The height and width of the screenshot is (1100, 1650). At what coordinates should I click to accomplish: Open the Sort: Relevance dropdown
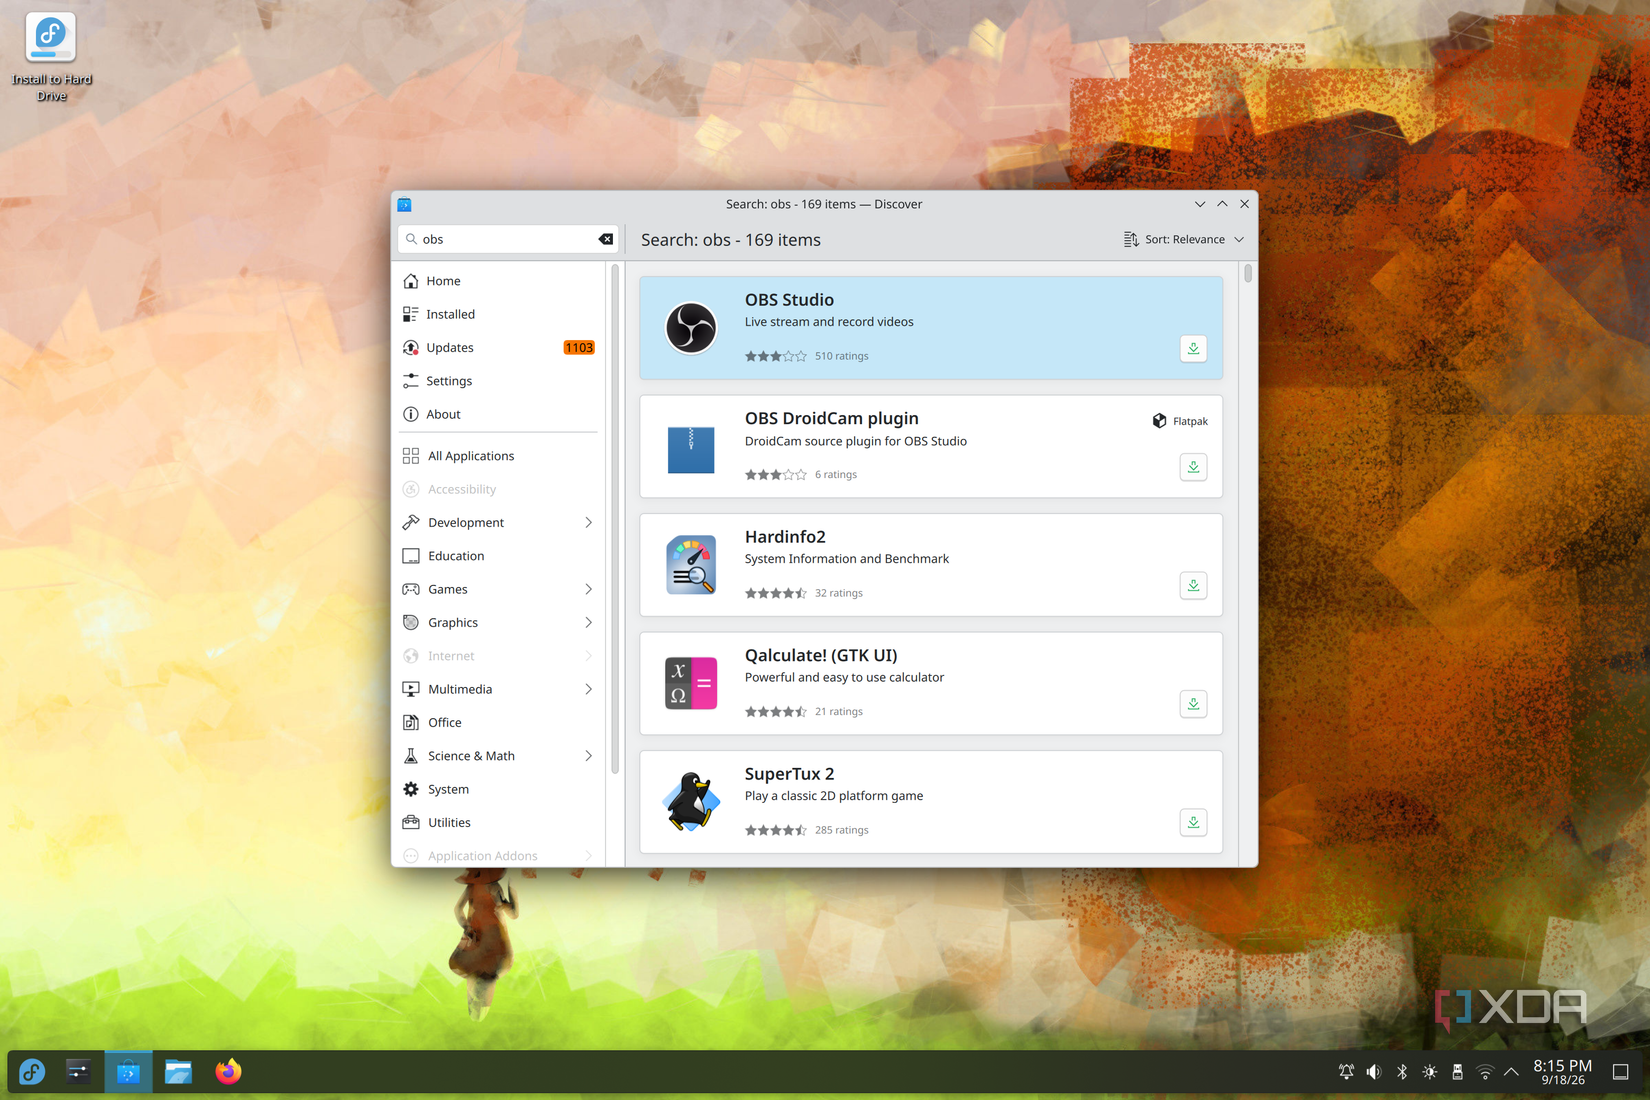coord(1184,240)
